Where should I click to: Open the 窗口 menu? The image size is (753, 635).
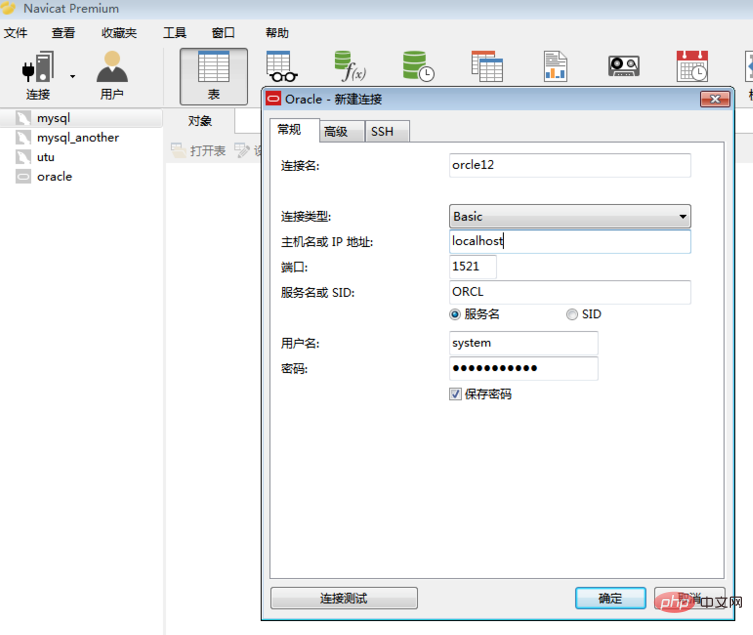point(223,33)
